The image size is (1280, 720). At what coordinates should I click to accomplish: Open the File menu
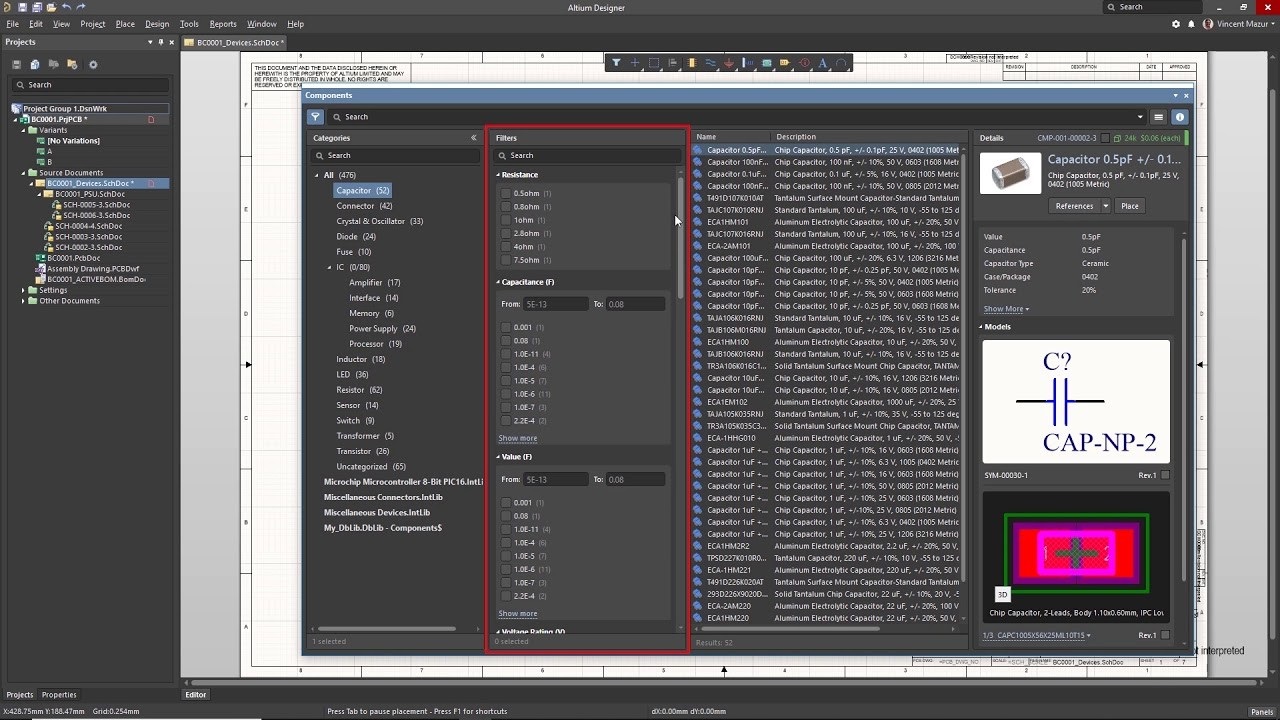click(12, 24)
